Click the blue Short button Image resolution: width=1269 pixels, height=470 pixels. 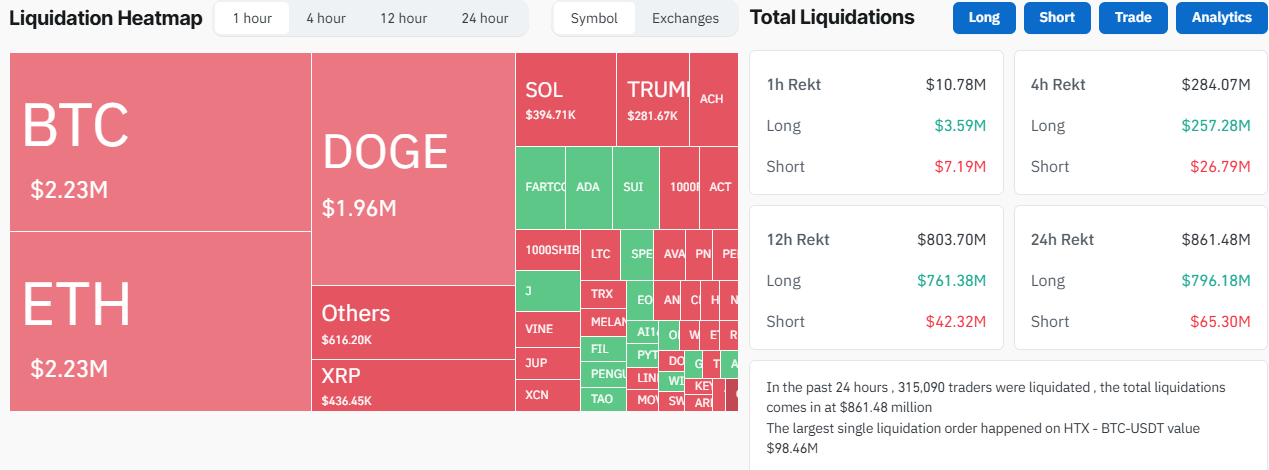click(1057, 18)
